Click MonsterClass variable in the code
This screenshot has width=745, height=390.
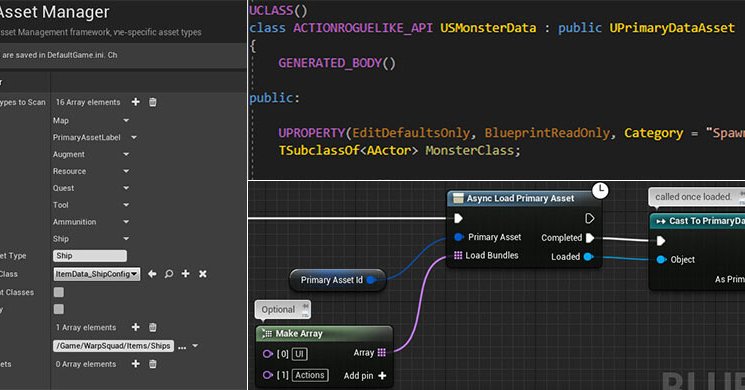point(469,151)
